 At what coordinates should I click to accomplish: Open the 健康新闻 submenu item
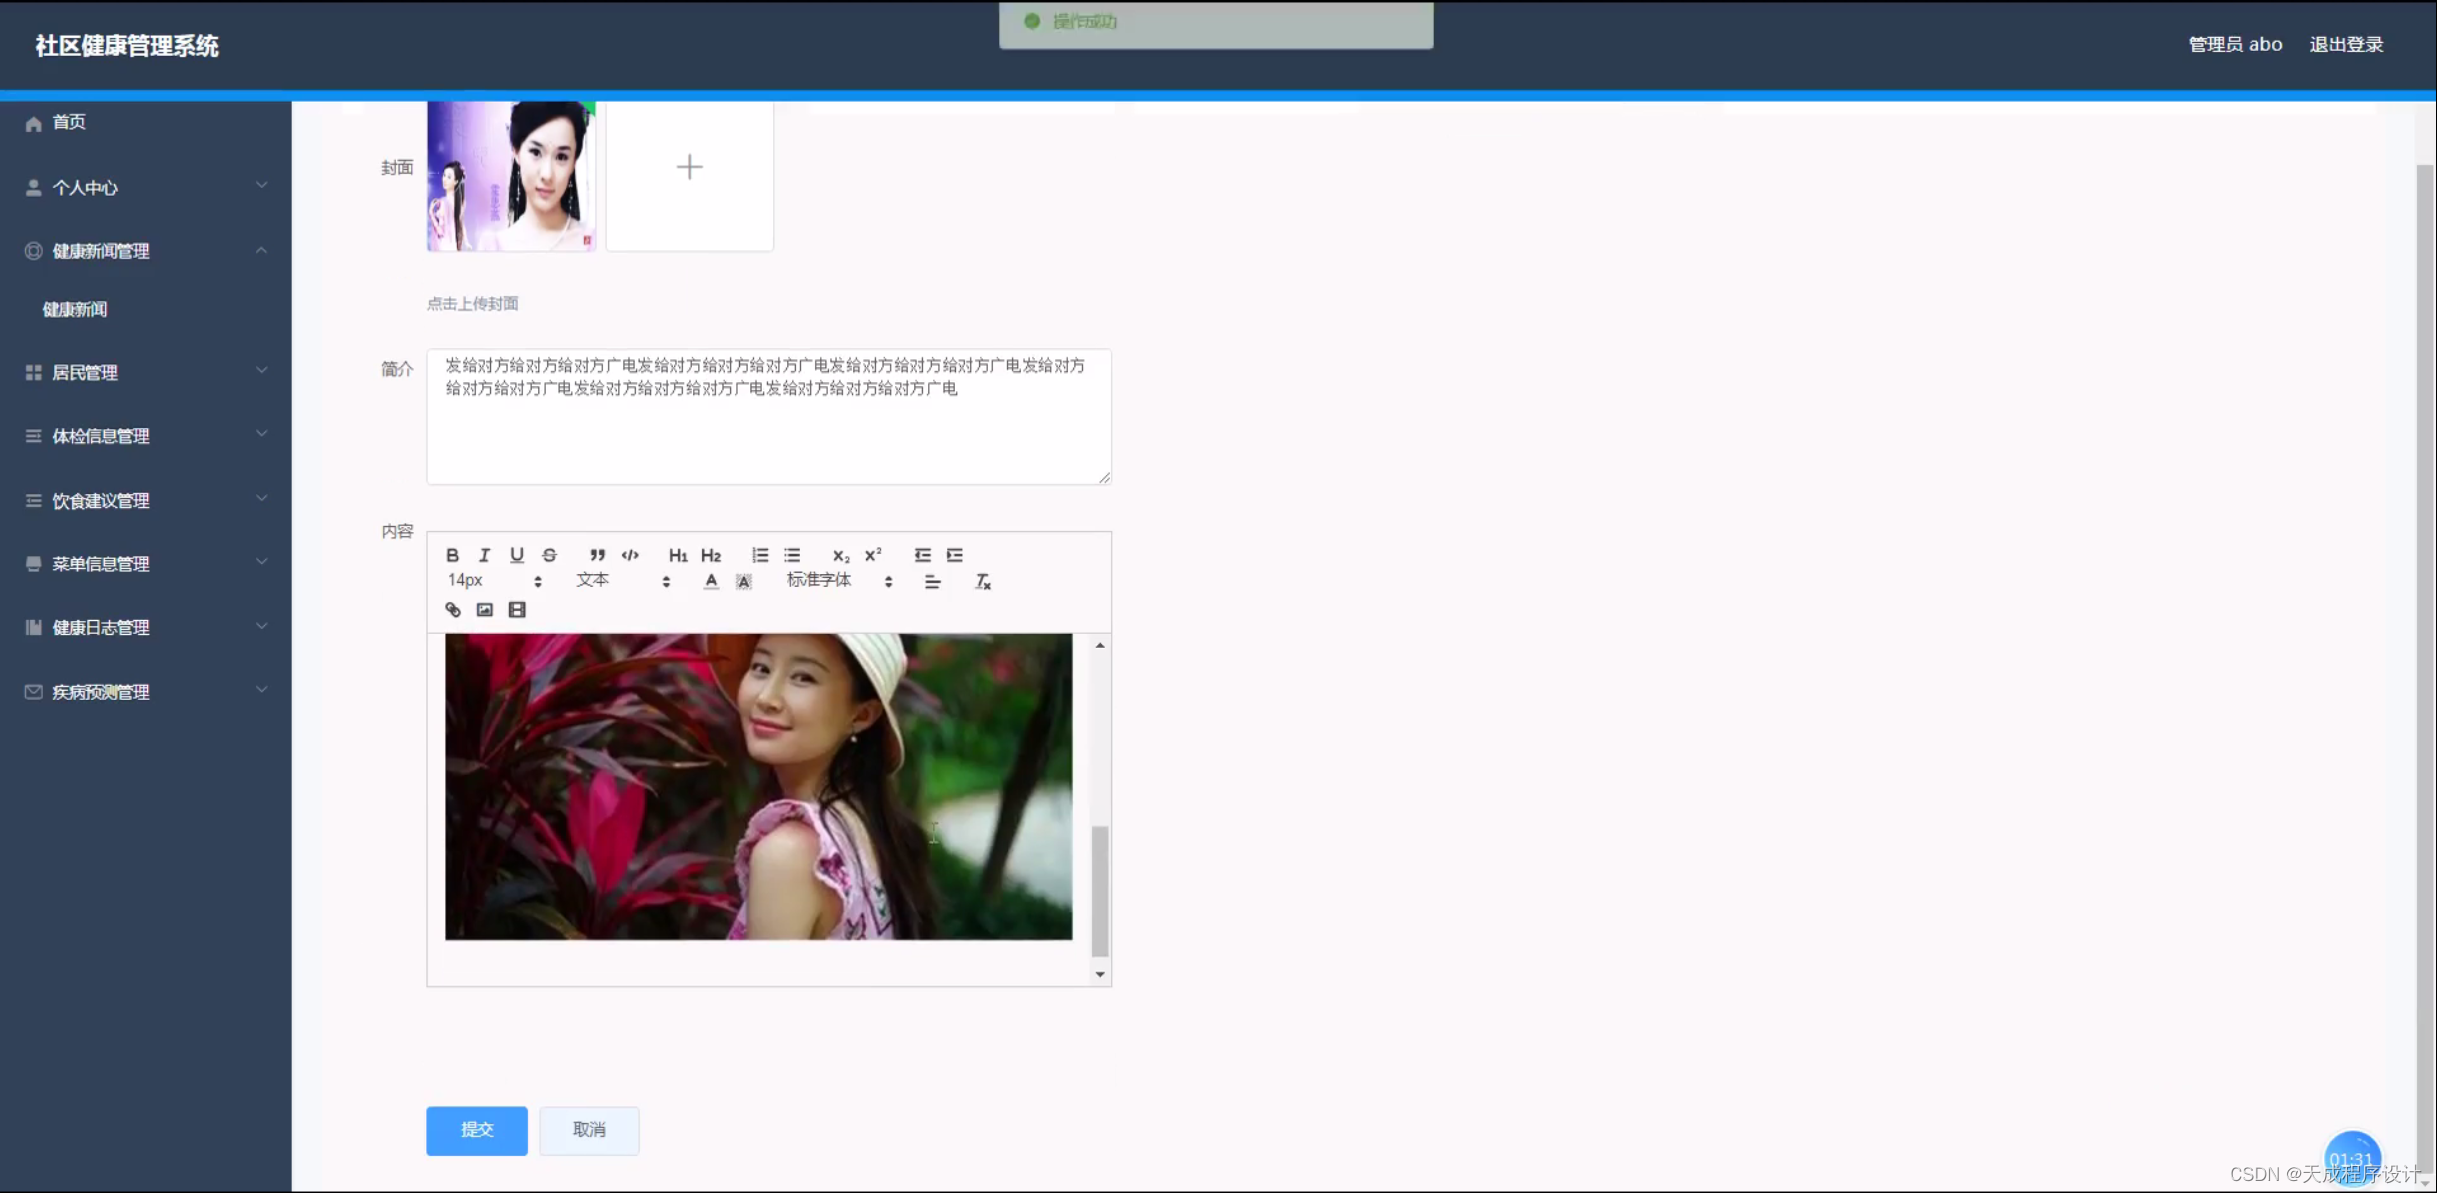click(75, 309)
